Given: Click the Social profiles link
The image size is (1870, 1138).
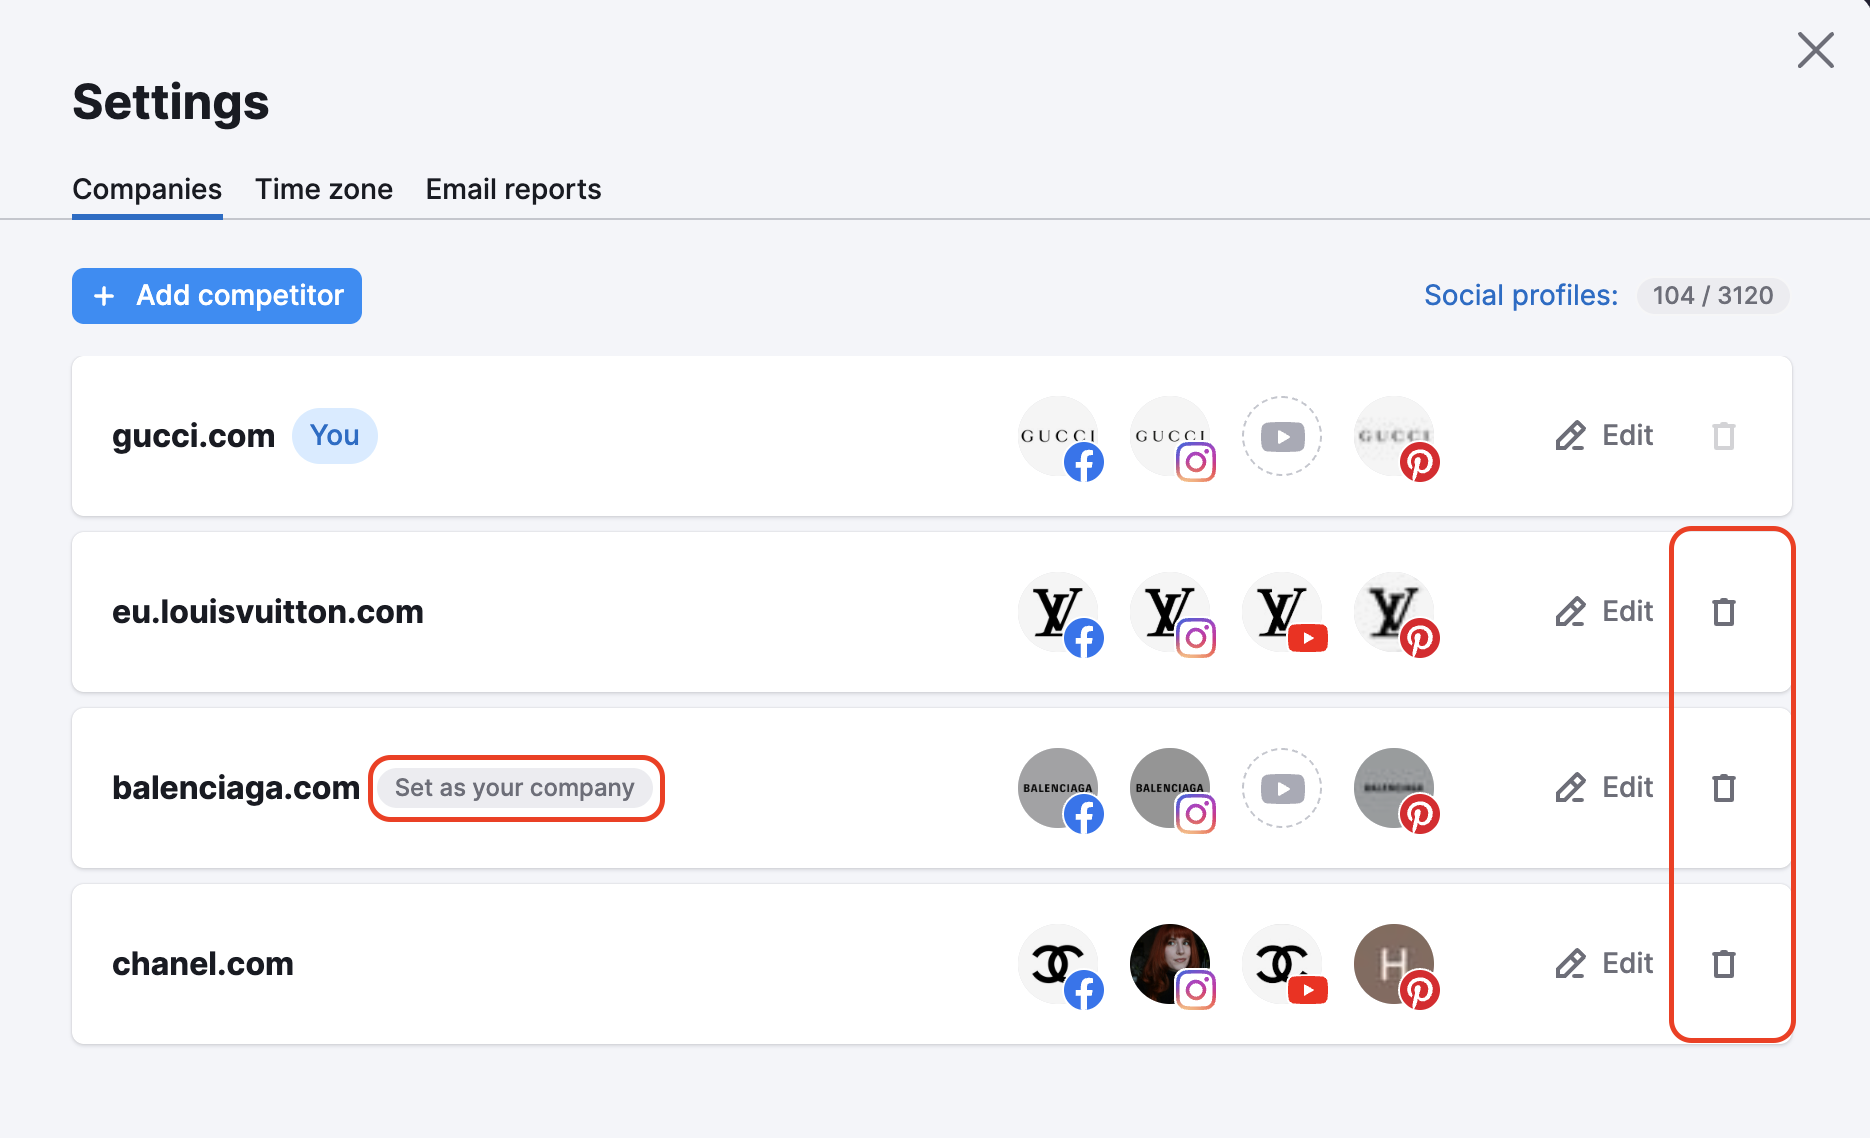Looking at the screenshot, I should (1520, 295).
